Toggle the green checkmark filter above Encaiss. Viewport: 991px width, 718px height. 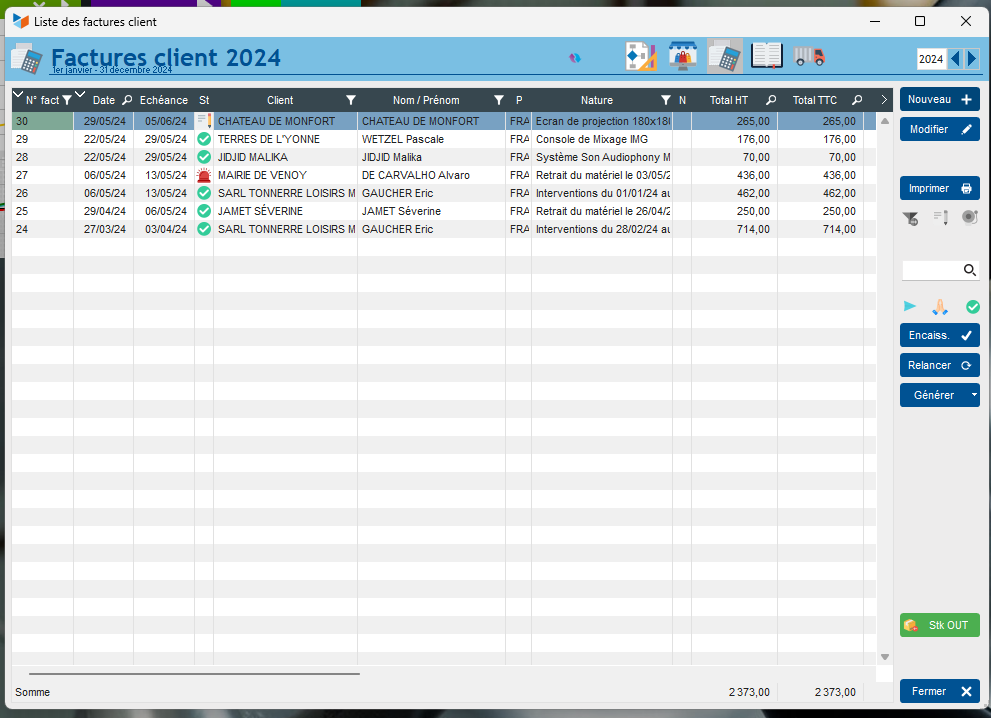(x=972, y=307)
